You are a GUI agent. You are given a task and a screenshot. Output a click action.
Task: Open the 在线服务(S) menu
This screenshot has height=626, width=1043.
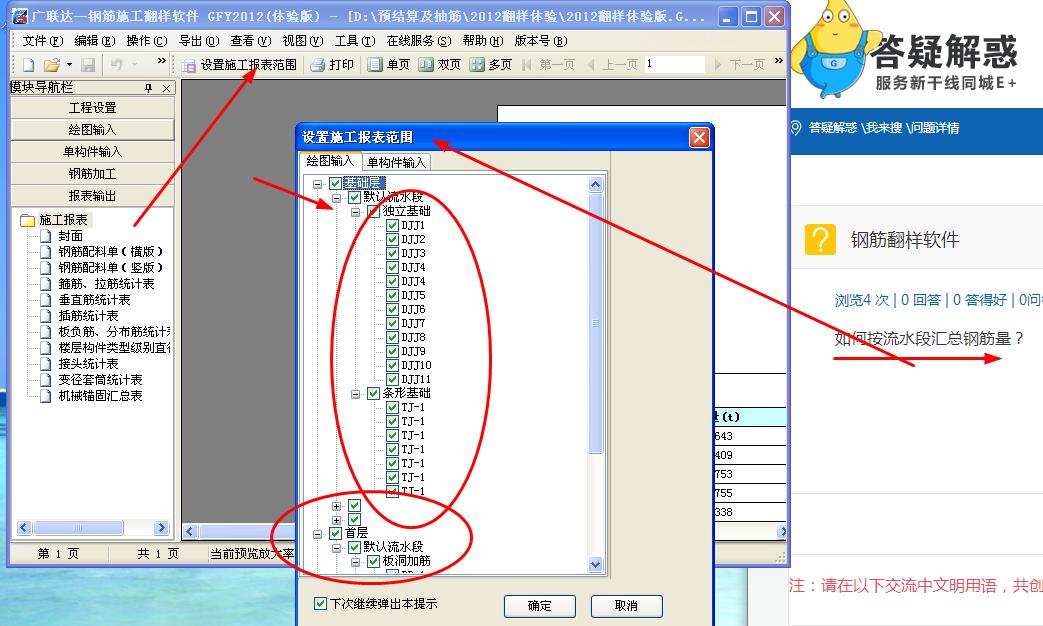coord(418,41)
